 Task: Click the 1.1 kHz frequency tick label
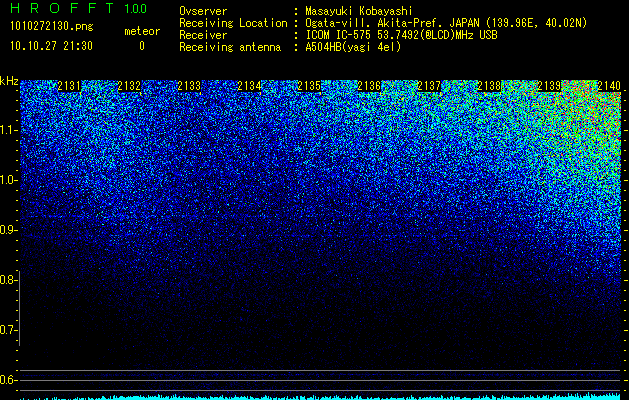coord(7,130)
